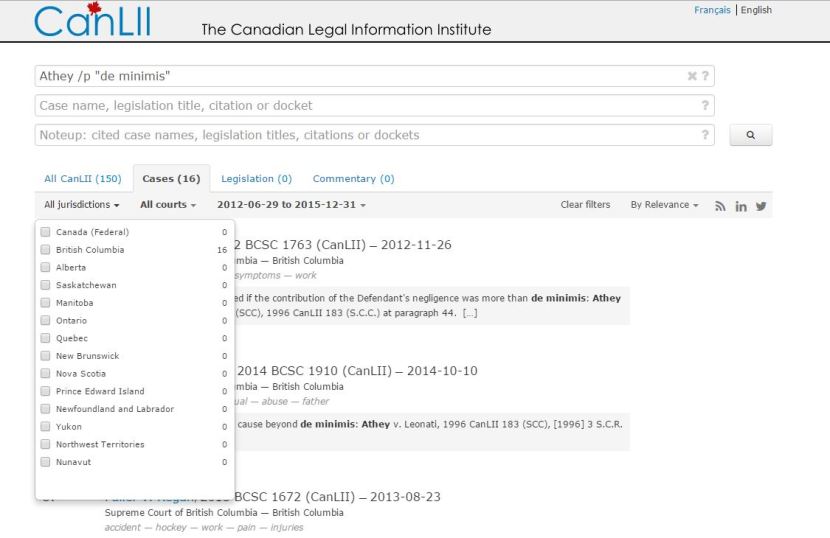The width and height of the screenshot is (830, 538).
Task: Check the British Columbia jurisdiction box
Action: 45,250
